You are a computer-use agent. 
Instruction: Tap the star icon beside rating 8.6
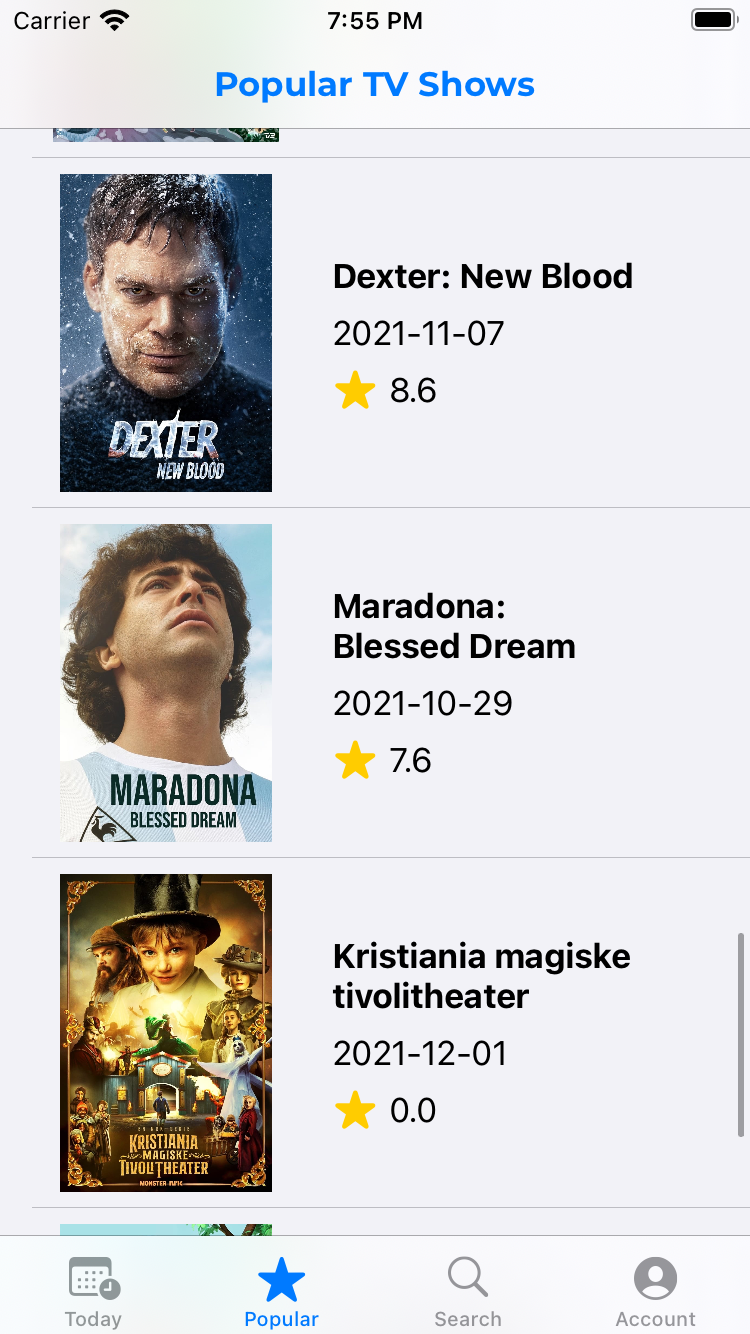pos(355,390)
